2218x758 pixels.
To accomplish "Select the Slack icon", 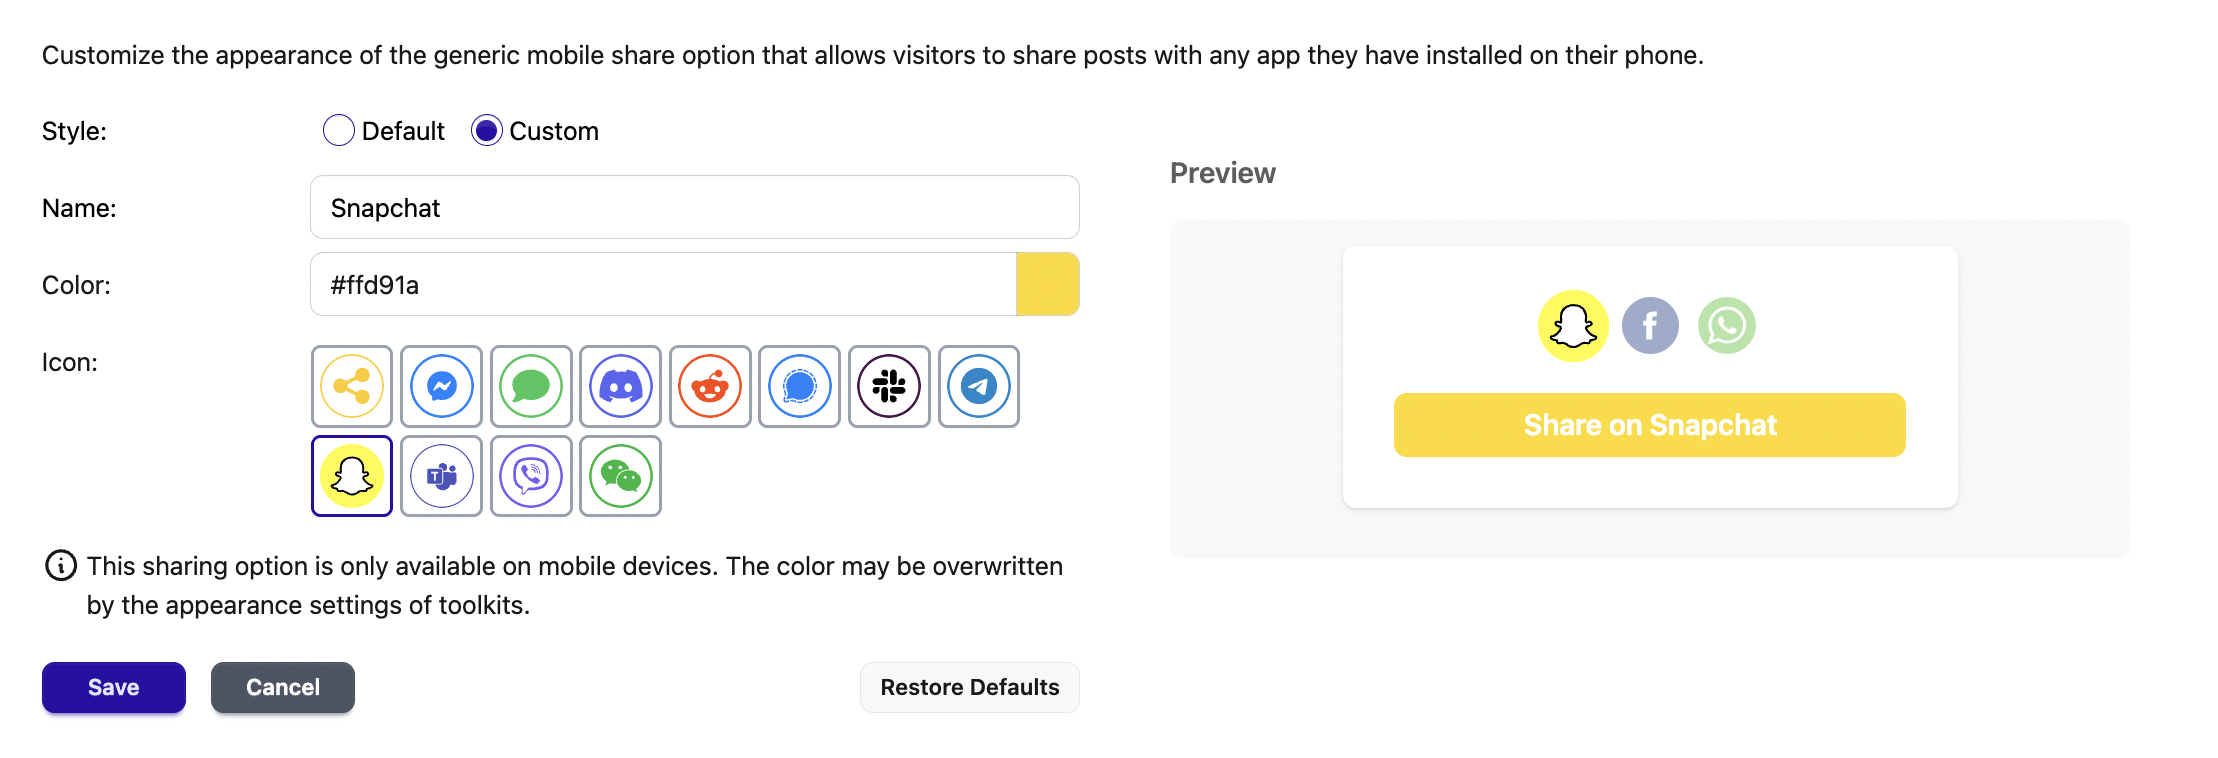I will [x=889, y=386].
